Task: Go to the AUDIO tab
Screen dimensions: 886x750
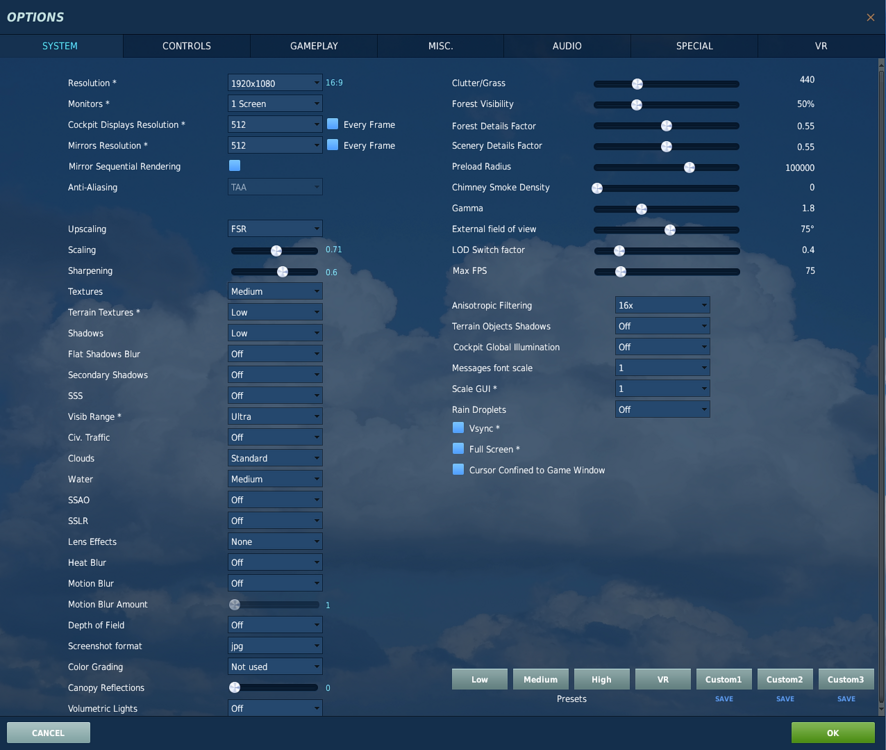Action: click(567, 46)
